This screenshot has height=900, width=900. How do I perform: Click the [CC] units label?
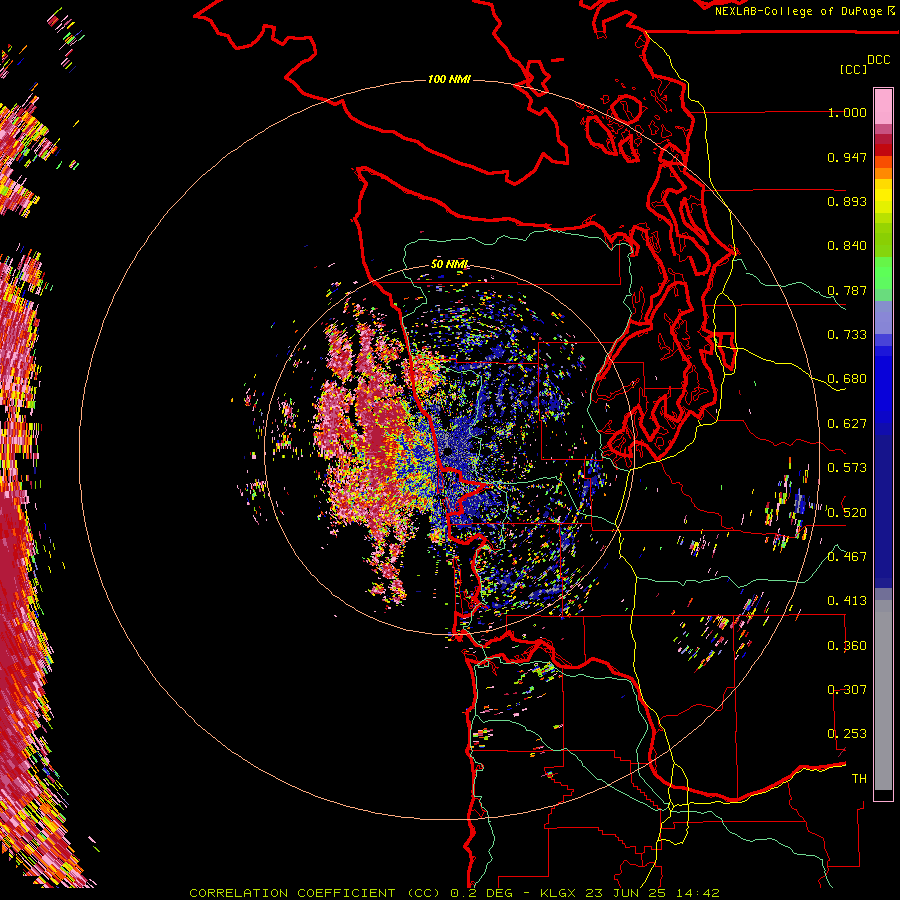point(853,69)
